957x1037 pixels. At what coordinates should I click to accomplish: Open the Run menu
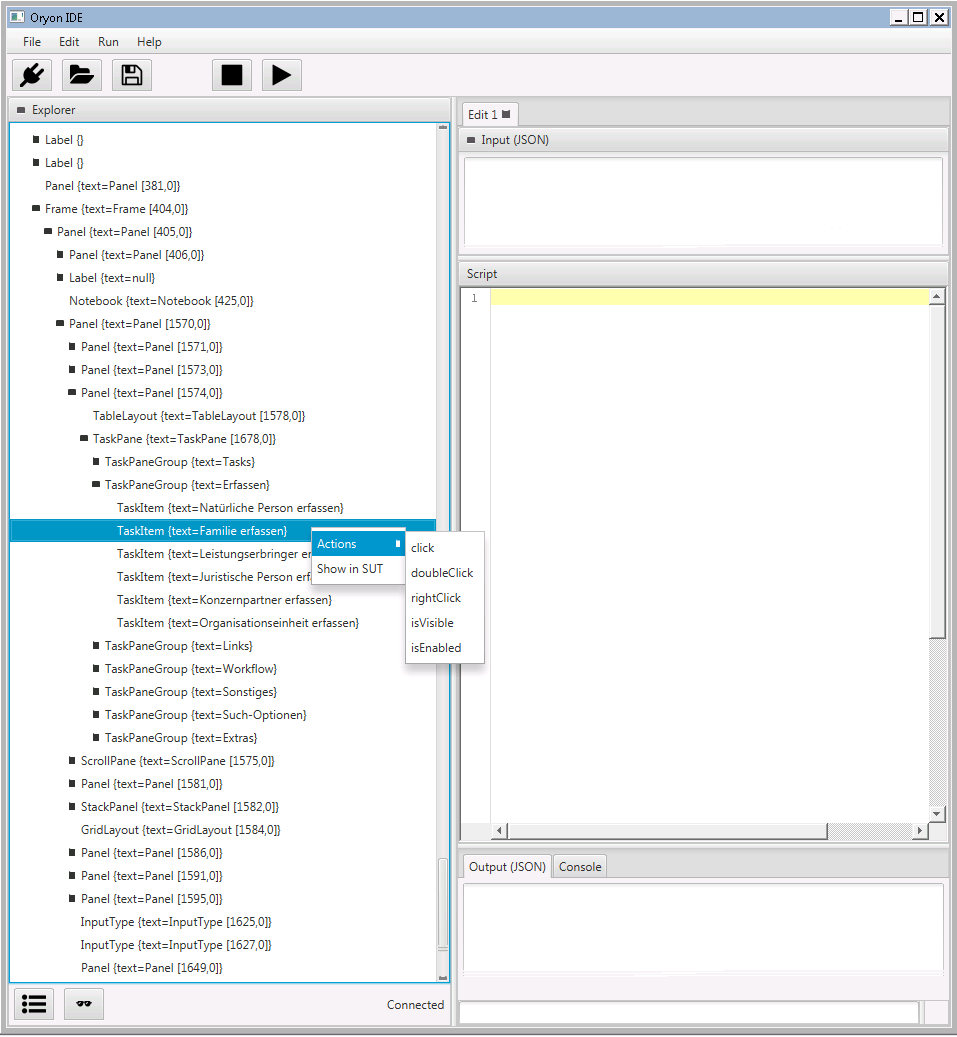(x=108, y=42)
